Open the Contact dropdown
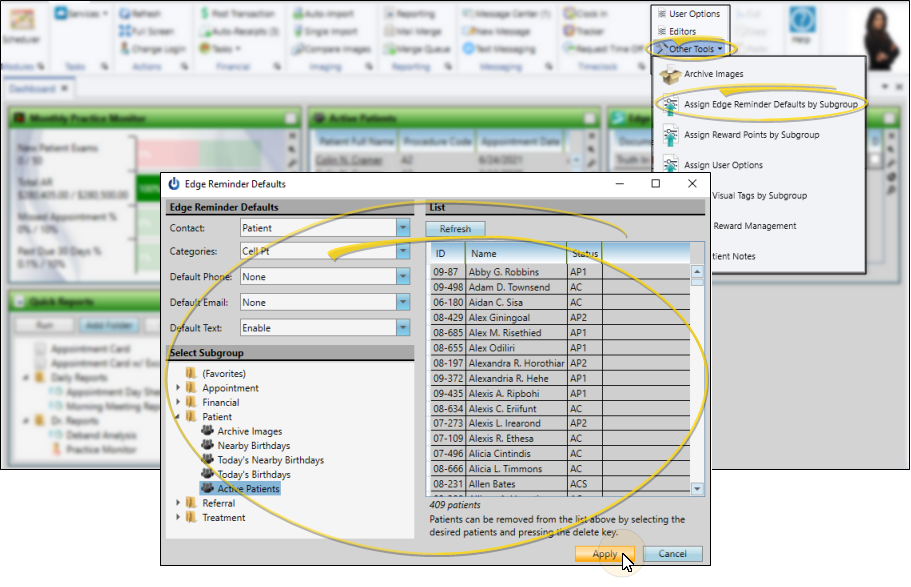Screen dimensions: 911x587 [x=402, y=228]
